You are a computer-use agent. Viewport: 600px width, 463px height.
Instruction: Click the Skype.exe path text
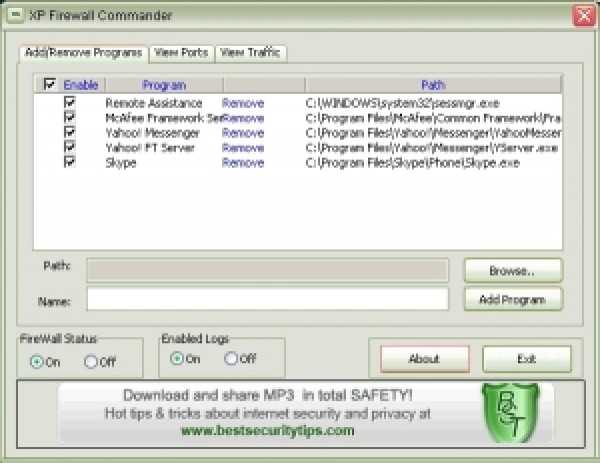click(x=412, y=163)
